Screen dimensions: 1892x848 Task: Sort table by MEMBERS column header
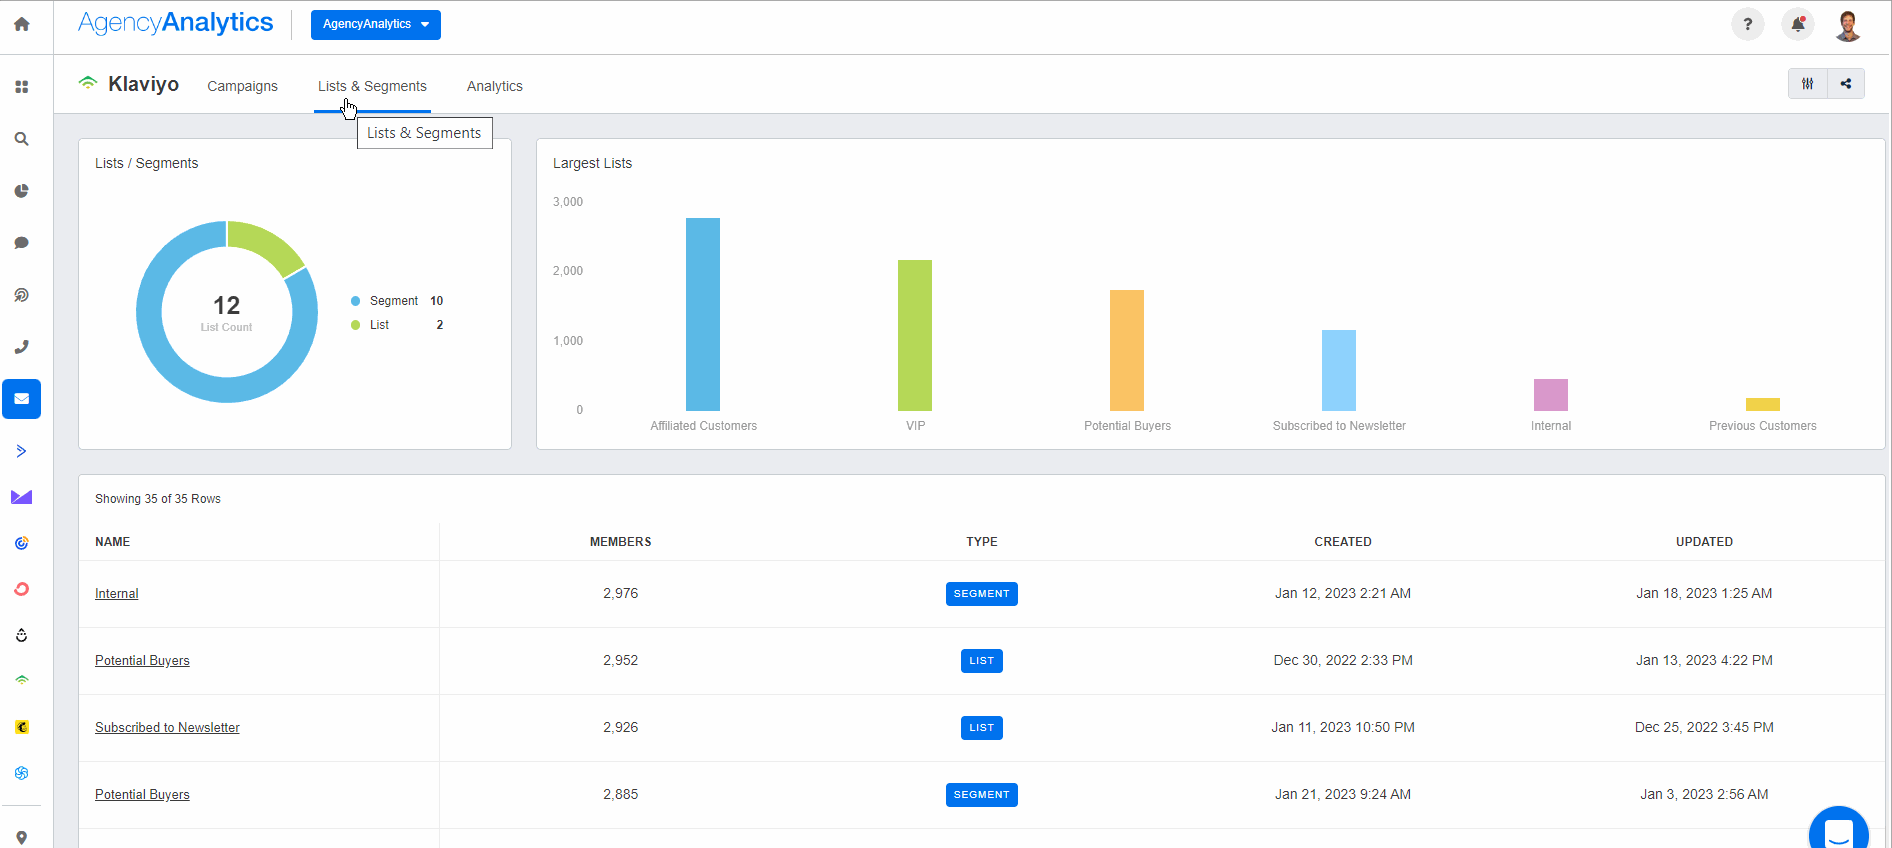tap(620, 542)
